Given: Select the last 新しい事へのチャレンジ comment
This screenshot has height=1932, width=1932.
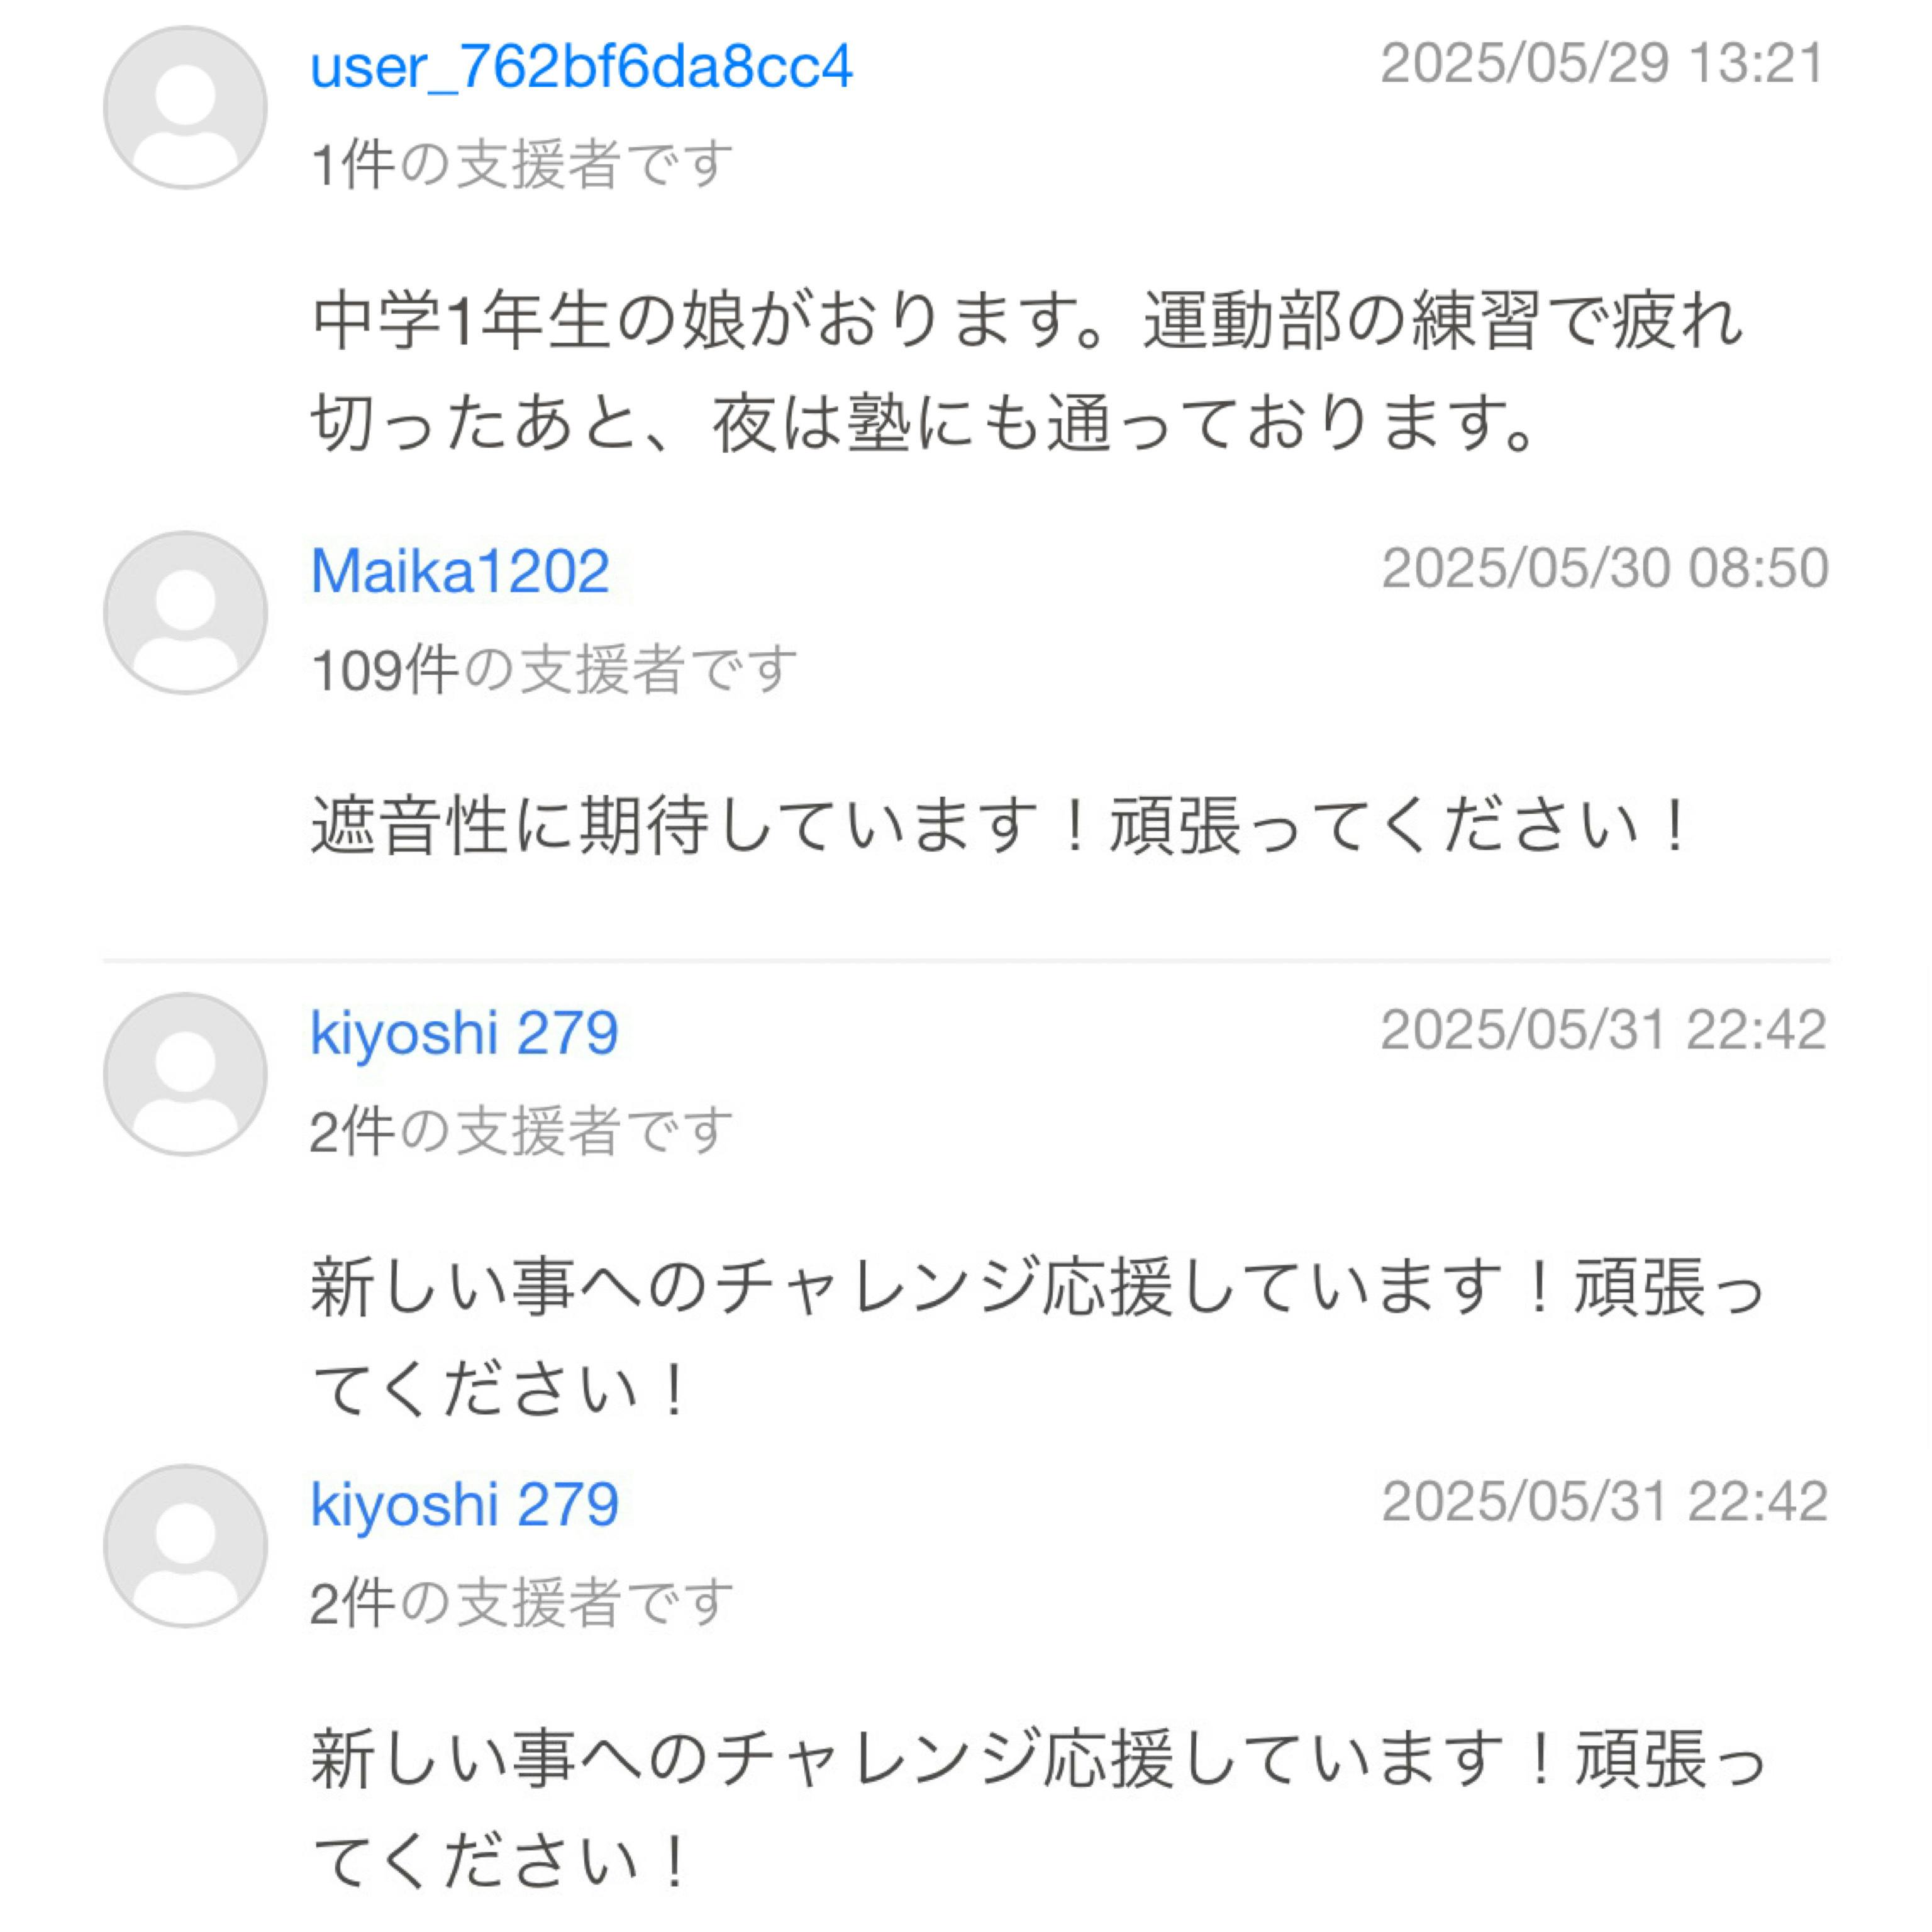Looking at the screenshot, I should tap(1036, 1809).
